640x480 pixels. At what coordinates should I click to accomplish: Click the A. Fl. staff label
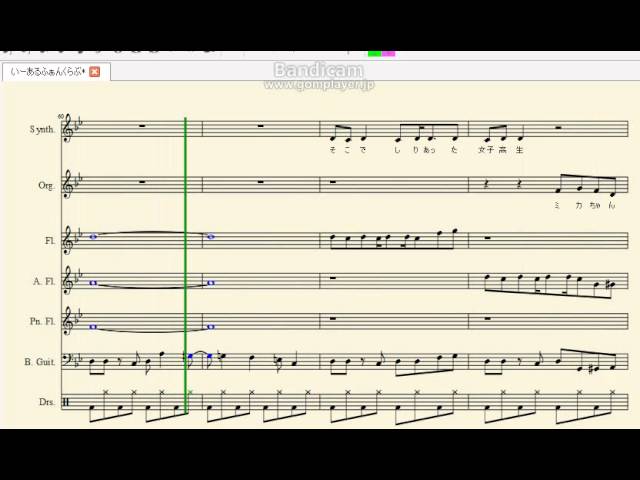44,282
